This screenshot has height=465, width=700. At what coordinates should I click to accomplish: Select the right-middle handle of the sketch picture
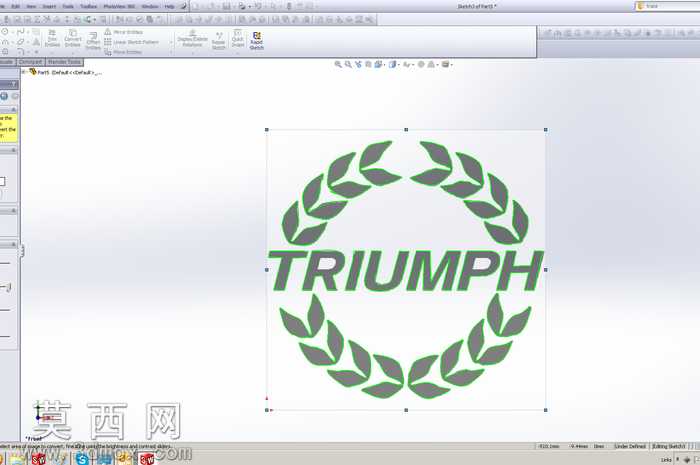click(546, 270)
